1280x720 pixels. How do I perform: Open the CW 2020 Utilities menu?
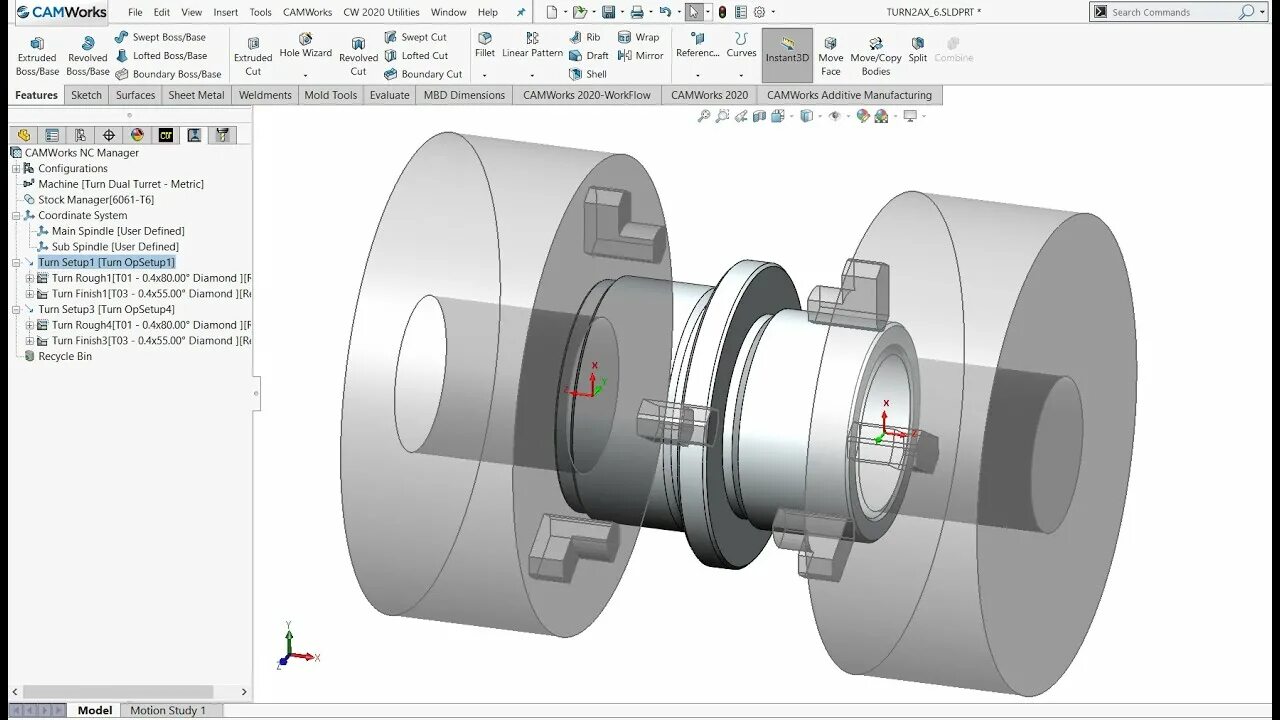pos(381,12)
